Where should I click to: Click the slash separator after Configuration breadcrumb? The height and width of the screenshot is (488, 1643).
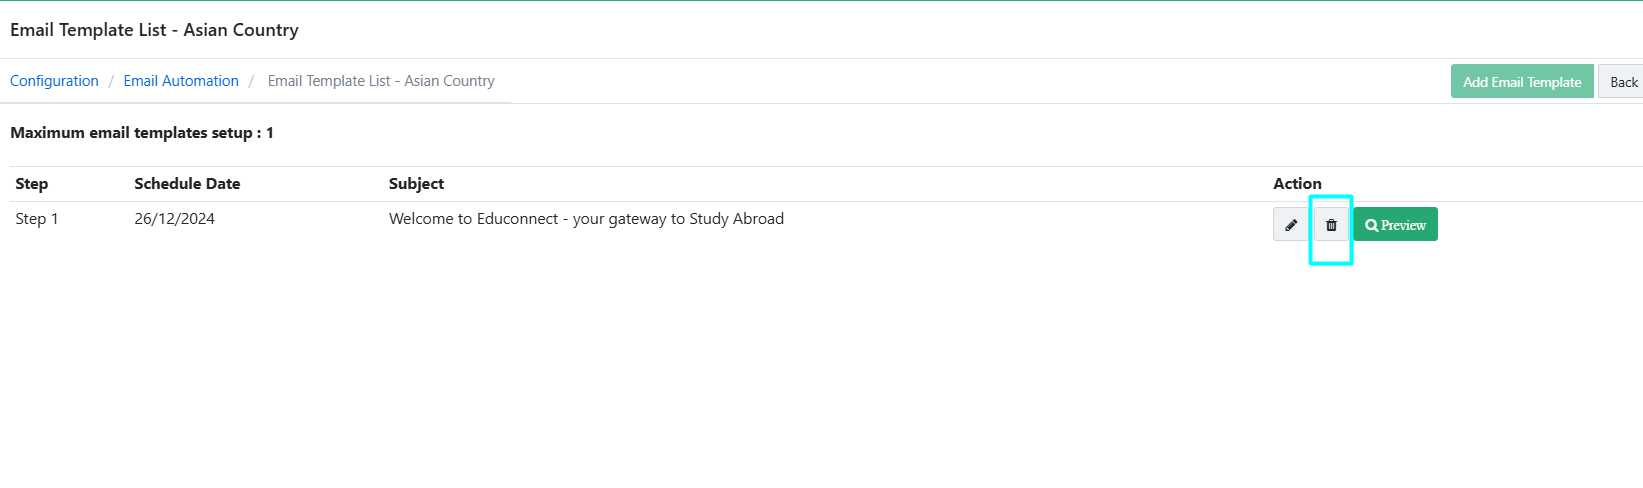[x=111, y=81]
